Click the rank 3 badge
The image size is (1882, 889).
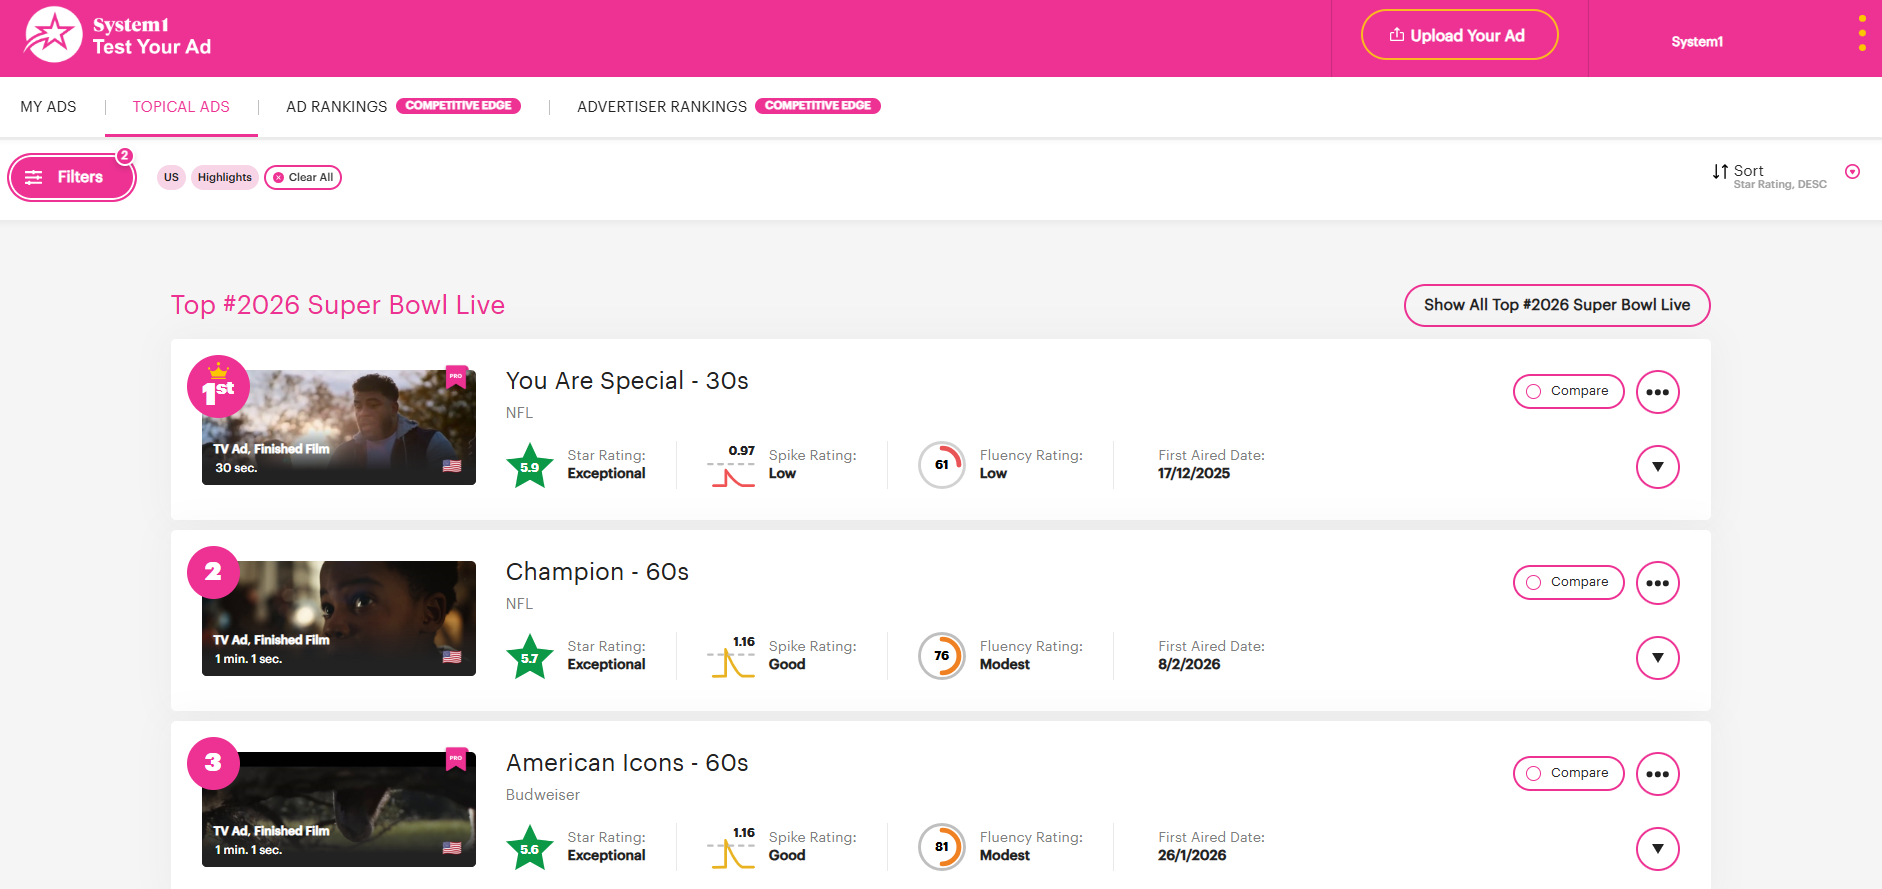point(213,763)
